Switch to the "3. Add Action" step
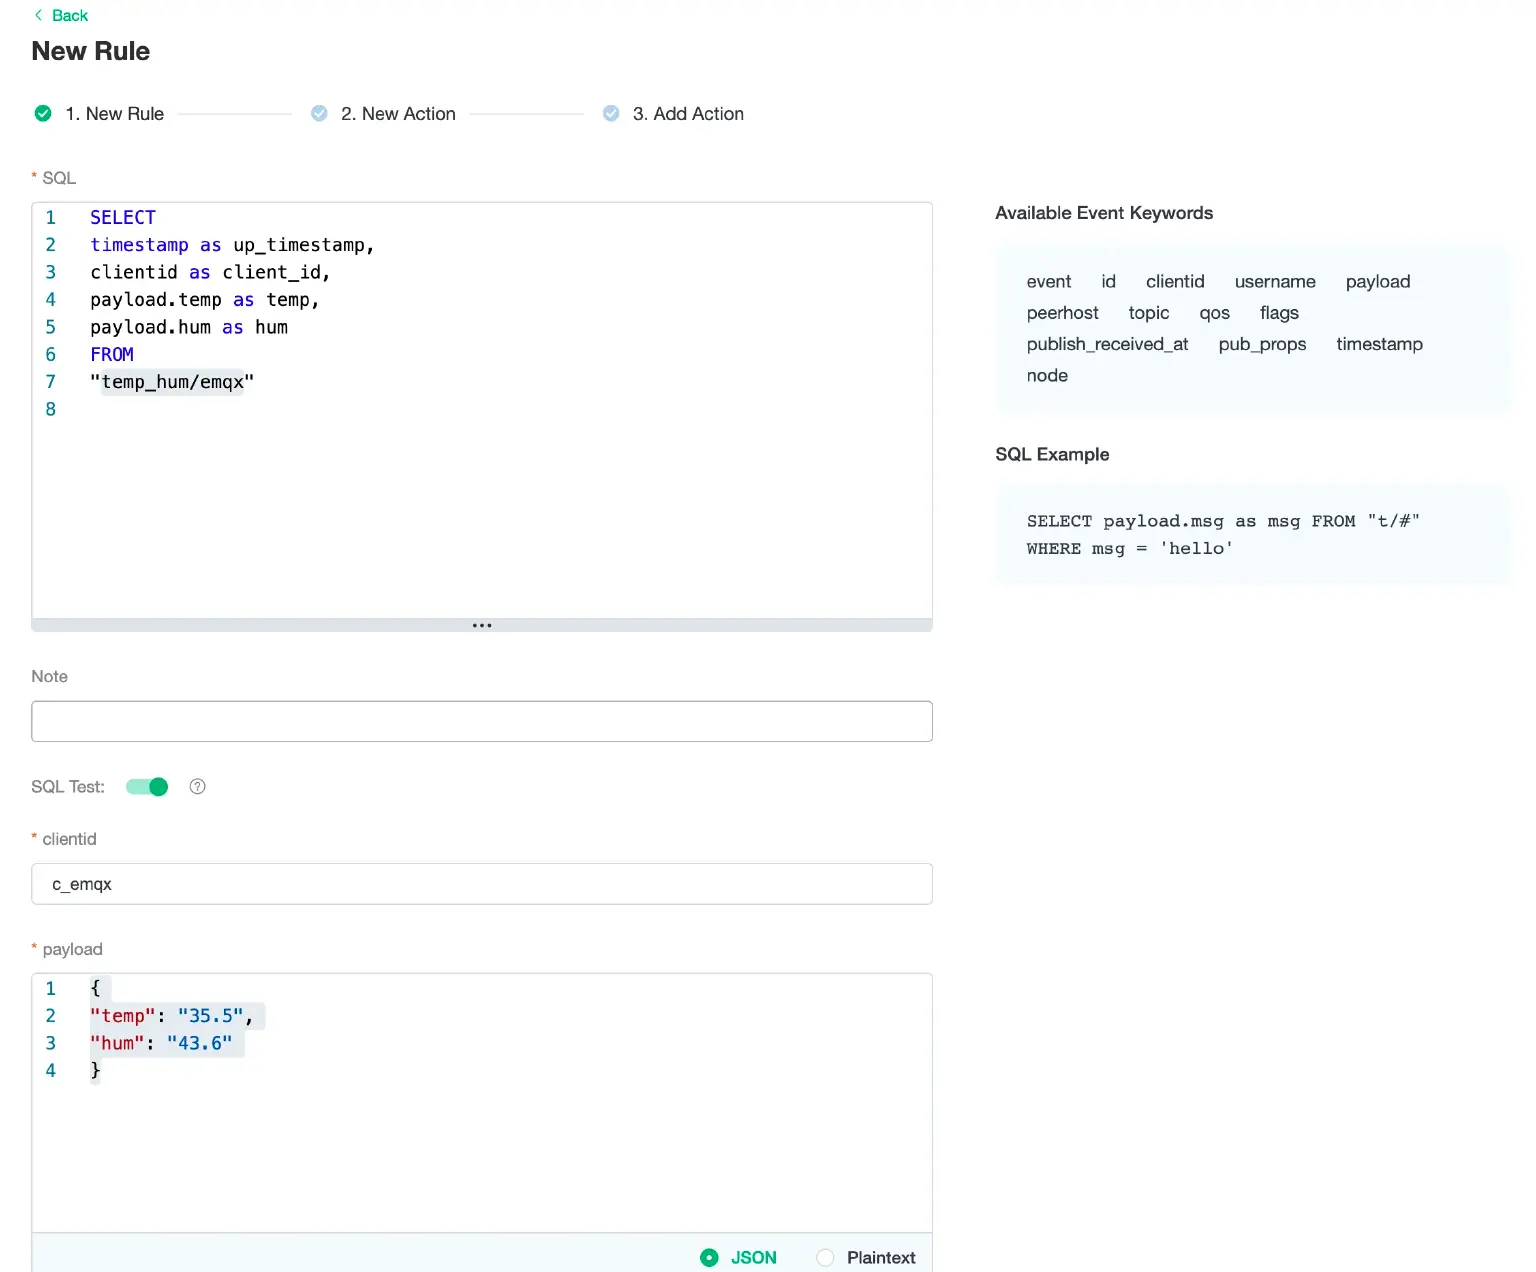 click(x=689, y=113)
